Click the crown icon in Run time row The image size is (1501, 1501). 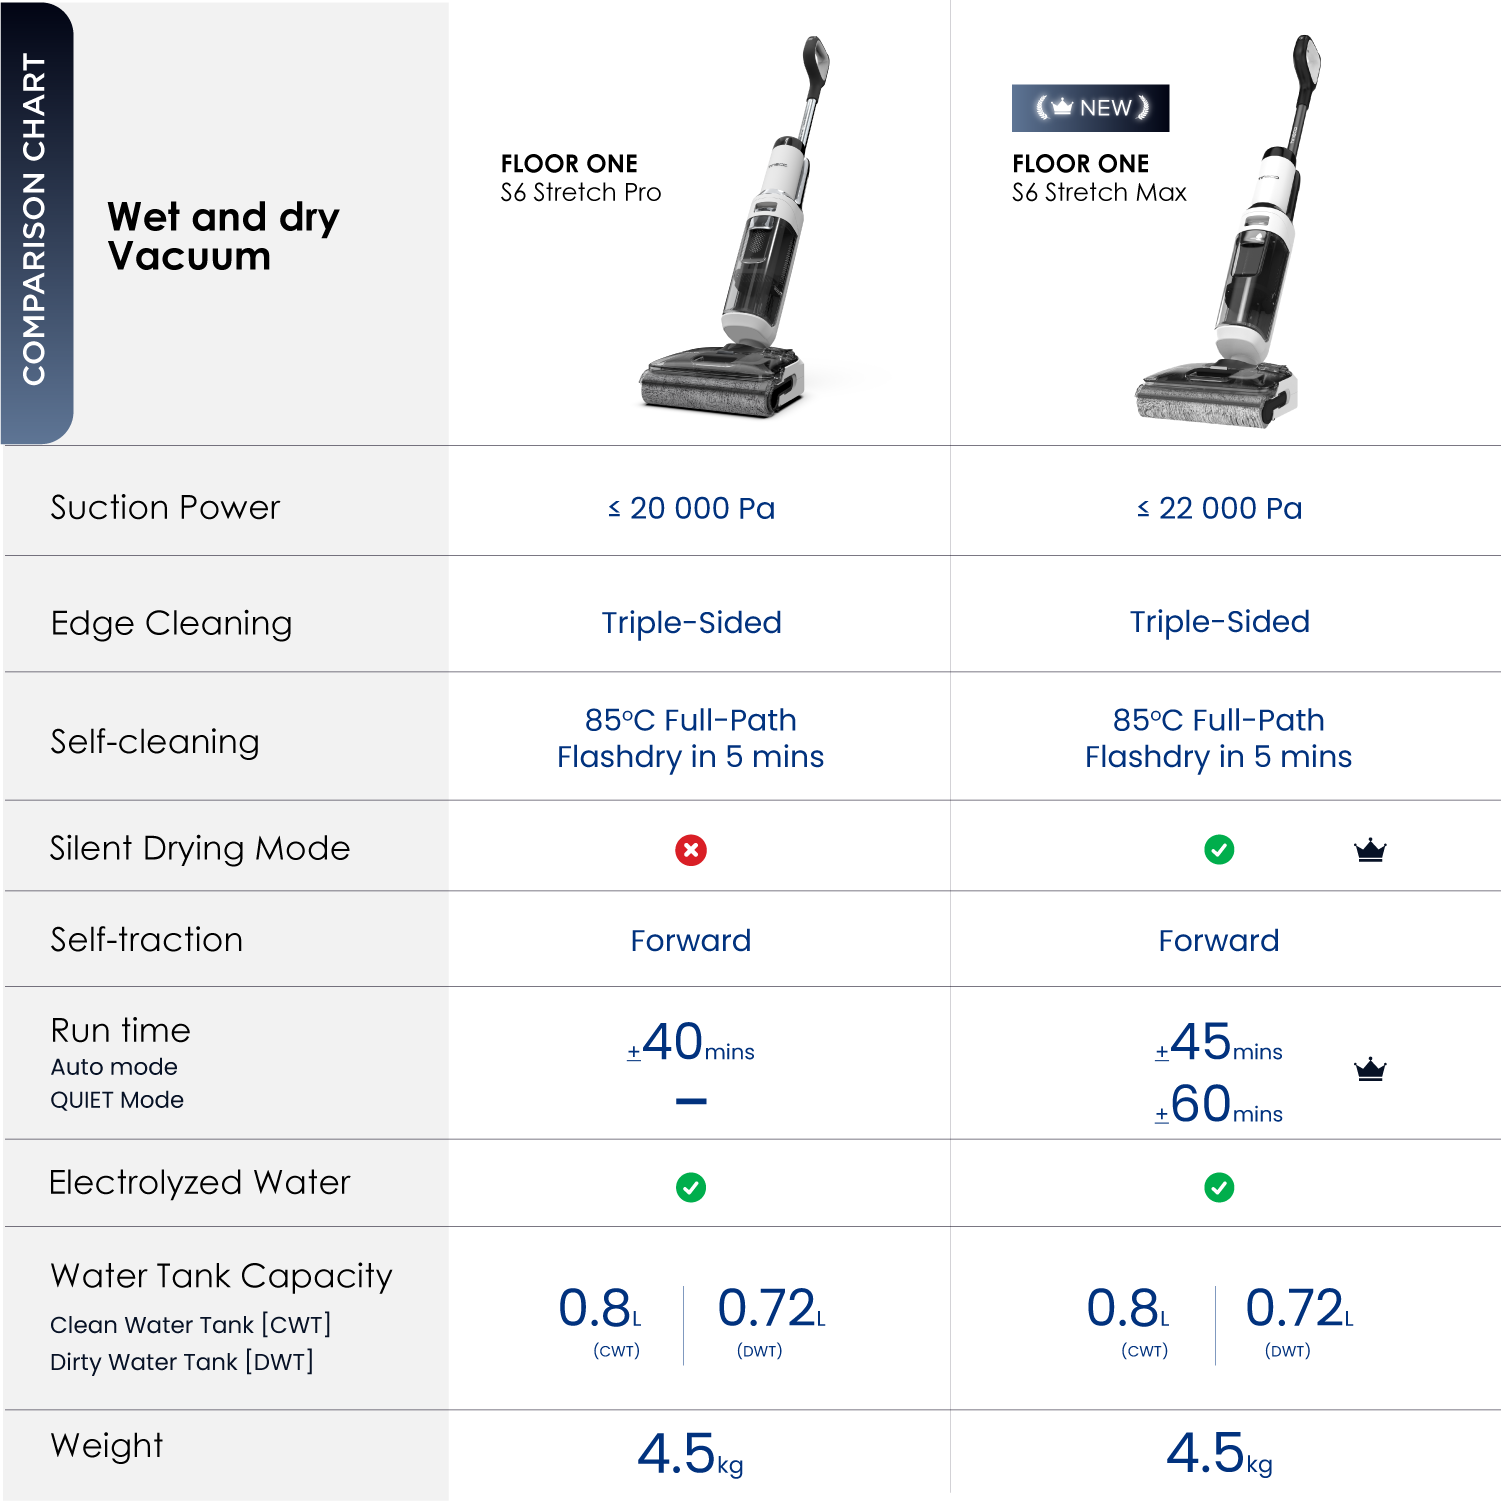click(1369, 1069)
